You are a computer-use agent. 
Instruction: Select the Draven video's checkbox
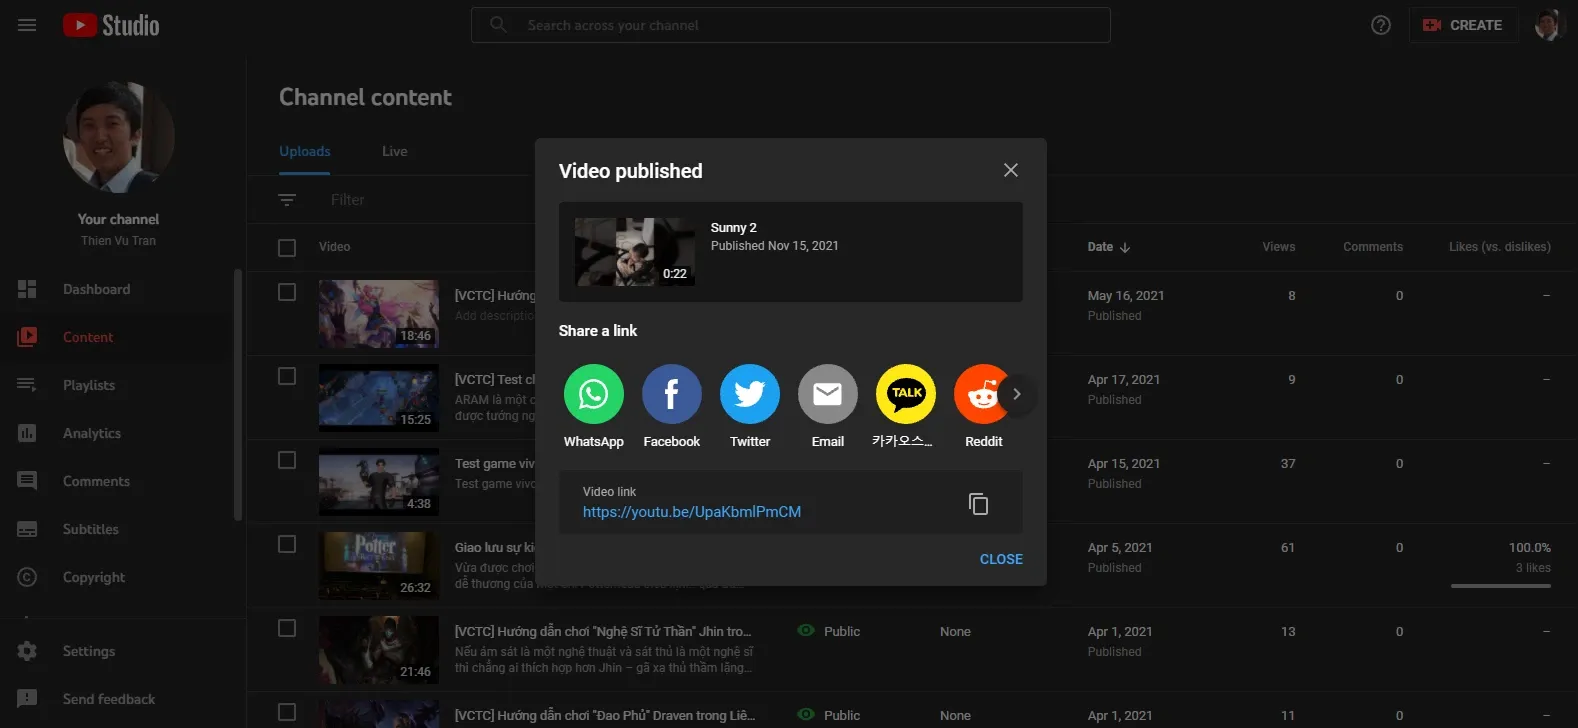[x=287, y=712]
